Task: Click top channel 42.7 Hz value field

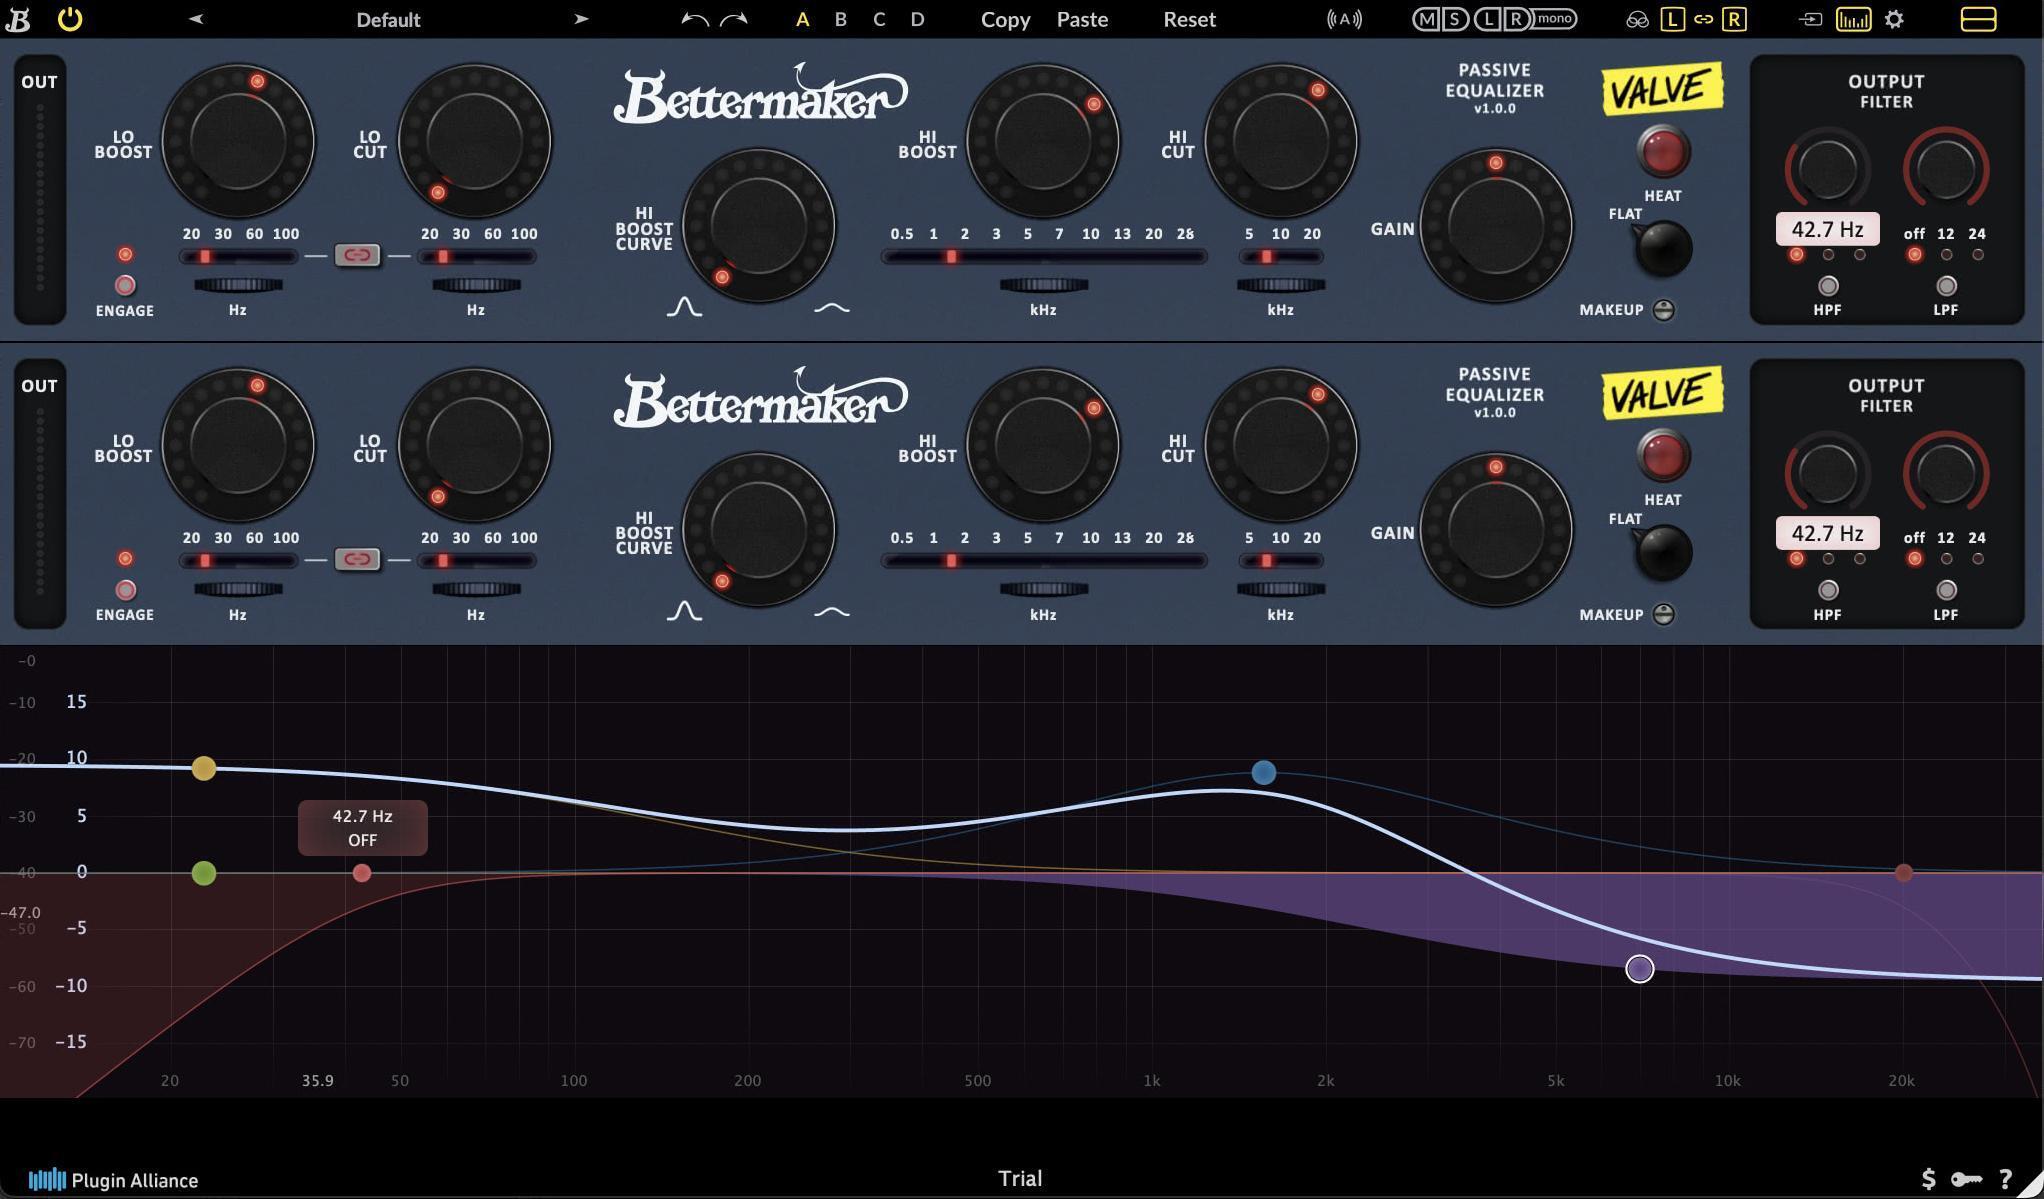Action: pos(1827,229)
